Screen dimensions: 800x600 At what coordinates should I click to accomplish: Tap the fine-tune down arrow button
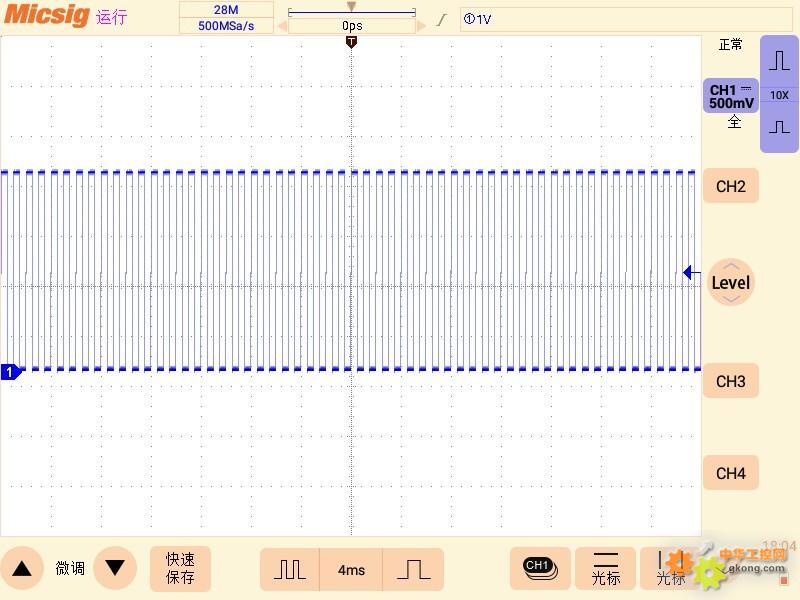[115, 568]
